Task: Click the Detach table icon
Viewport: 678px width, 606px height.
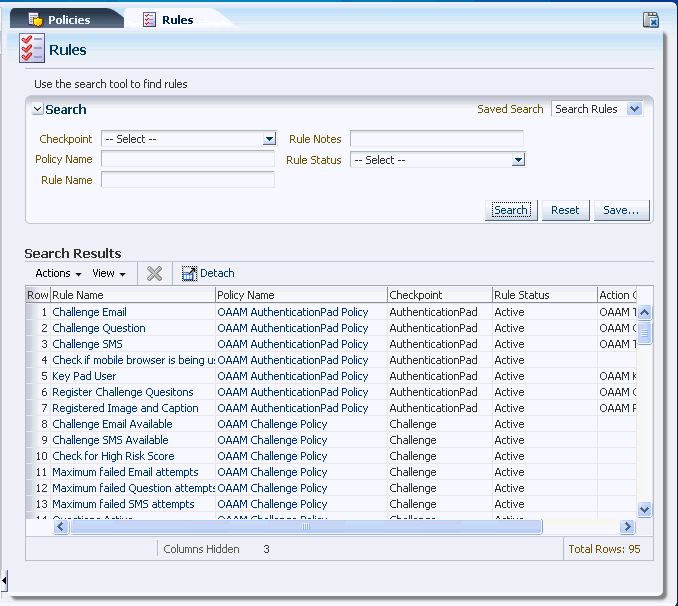Action: [x=189, y=273]
